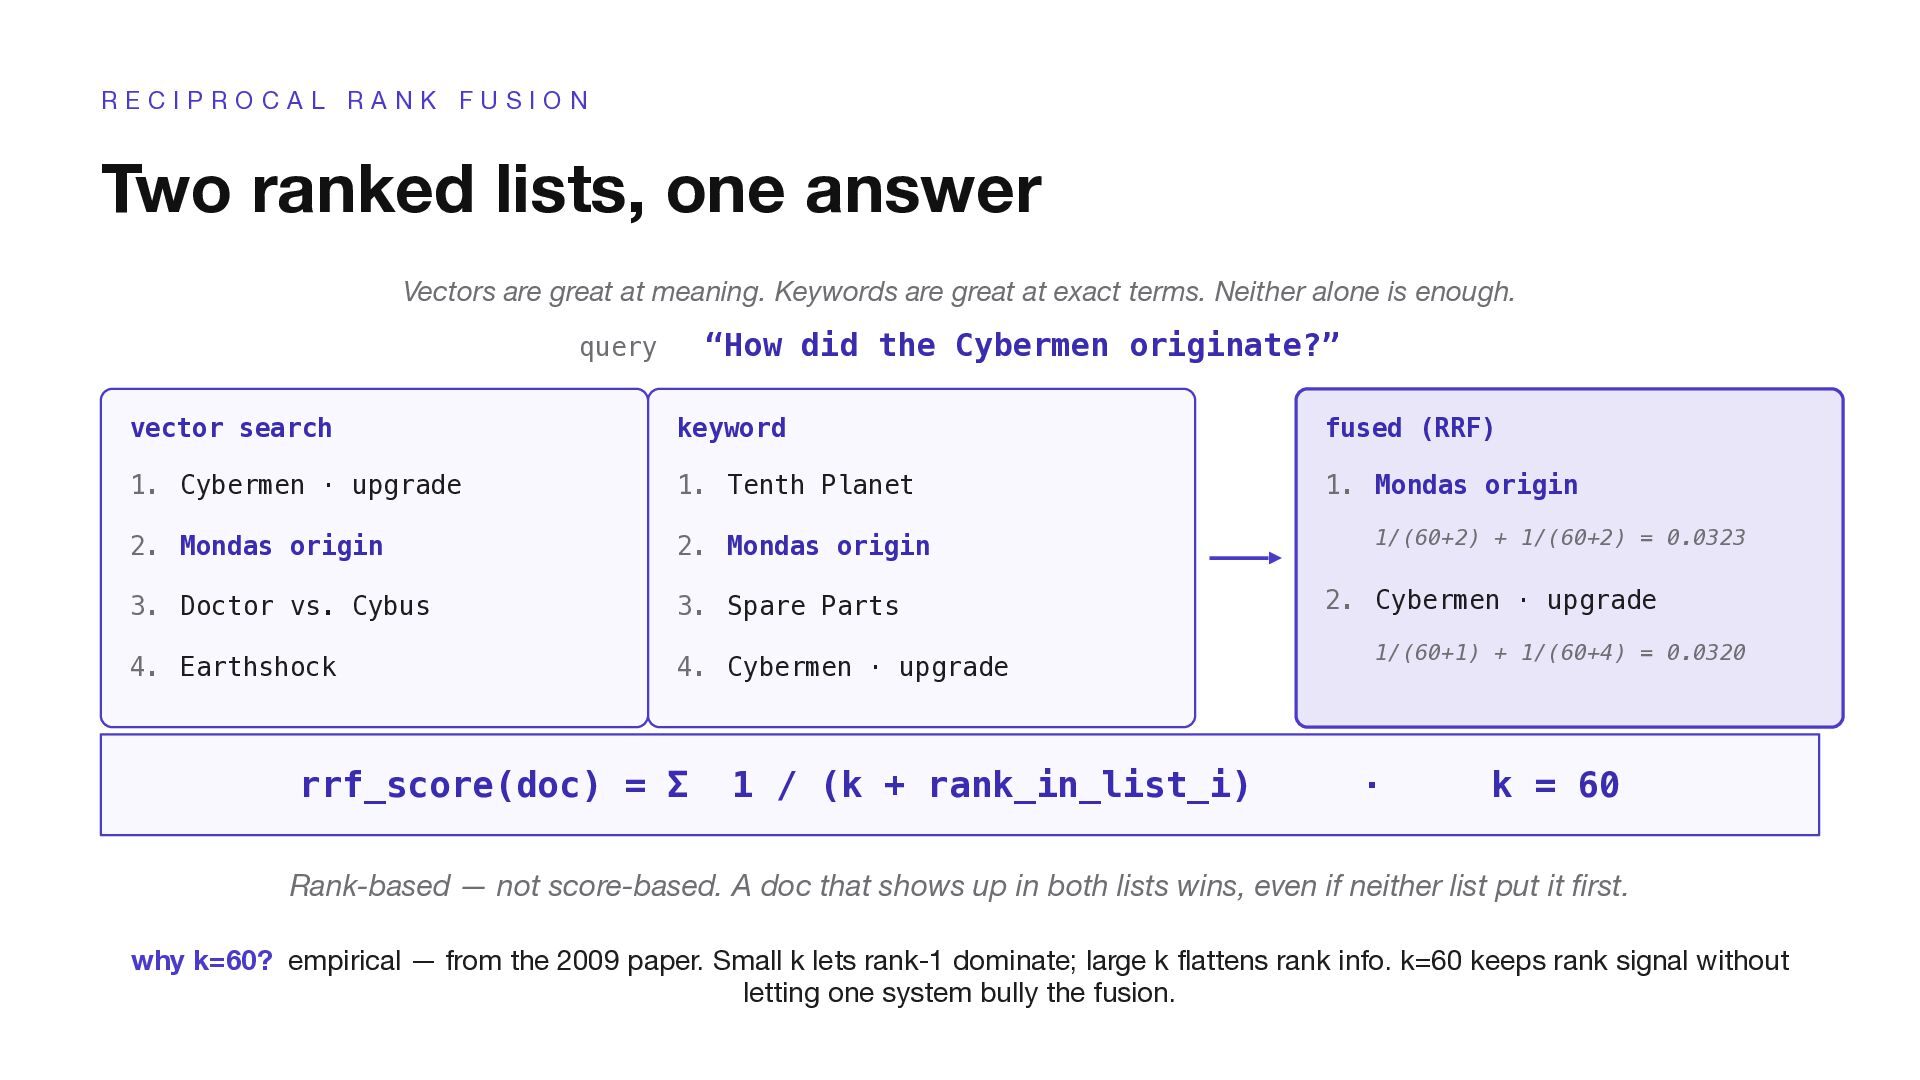
Task: Click the rrf_score formula text
Action: click(775, 785)
